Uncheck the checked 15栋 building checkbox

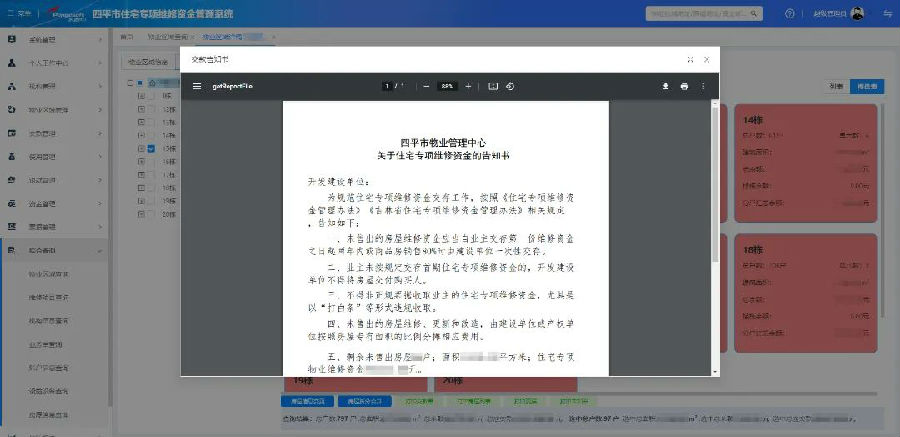click(152, 149)
